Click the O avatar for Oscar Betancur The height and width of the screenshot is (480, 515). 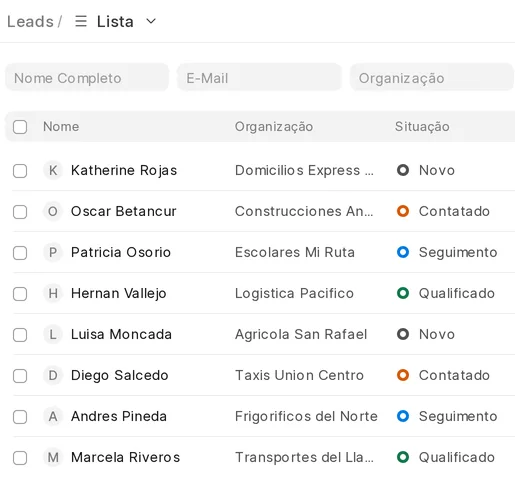click(53, 211)
